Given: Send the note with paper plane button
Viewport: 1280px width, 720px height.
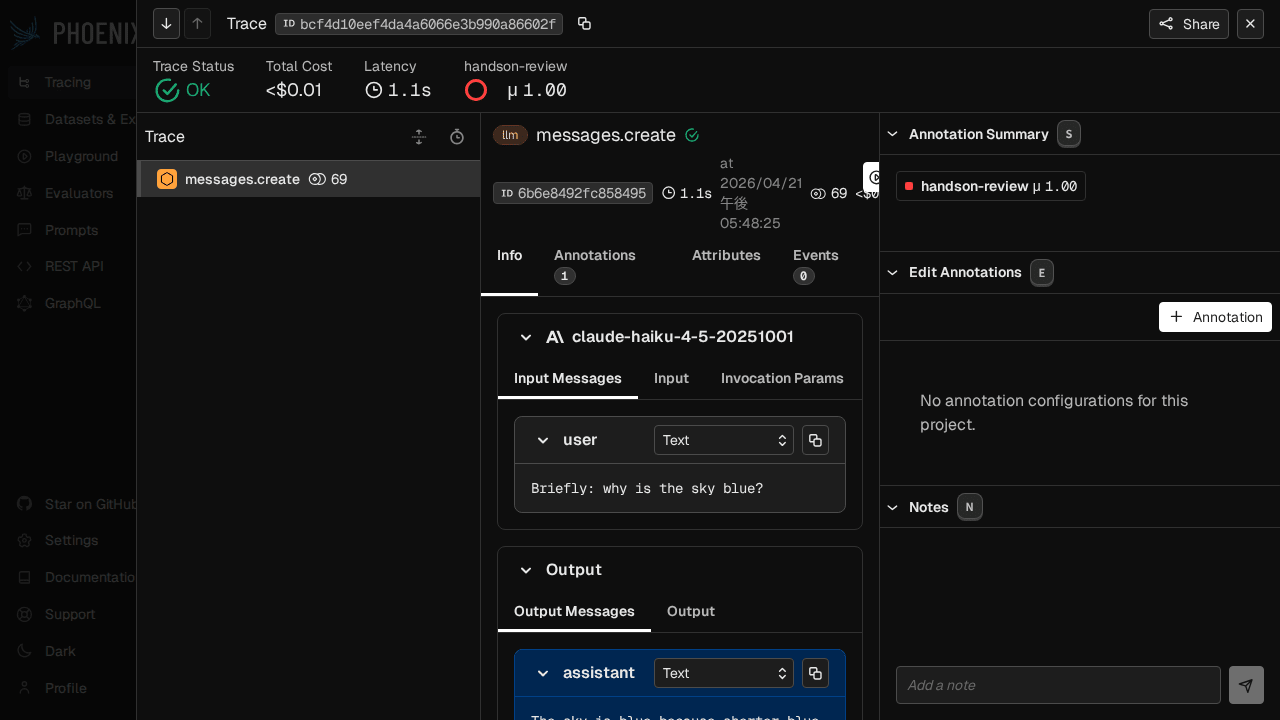Looking at the screenshot, I should [1246, 685].
